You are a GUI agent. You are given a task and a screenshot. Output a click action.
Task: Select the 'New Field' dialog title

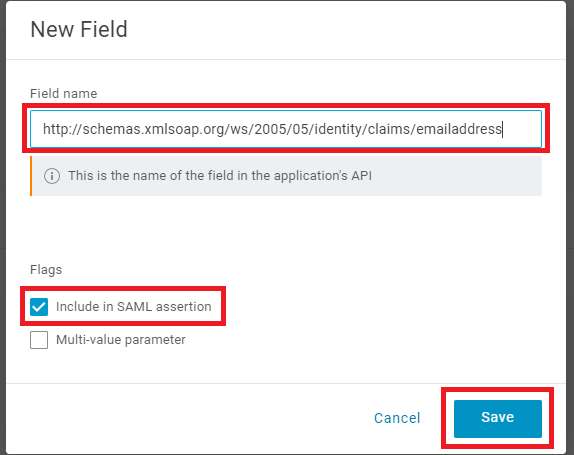[79, 29]
